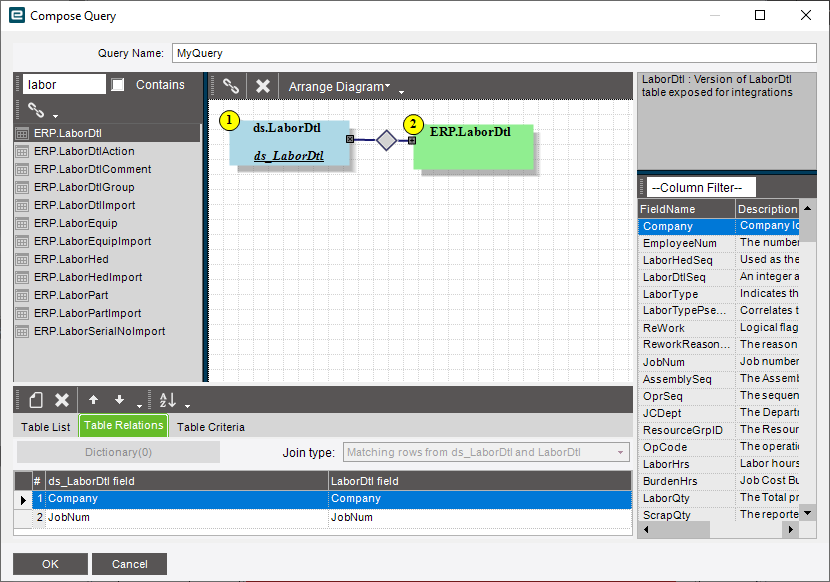Click the Column Filter input field
Image resolution: width=830 pixels, height=582 pixels.
pos(701,187)
